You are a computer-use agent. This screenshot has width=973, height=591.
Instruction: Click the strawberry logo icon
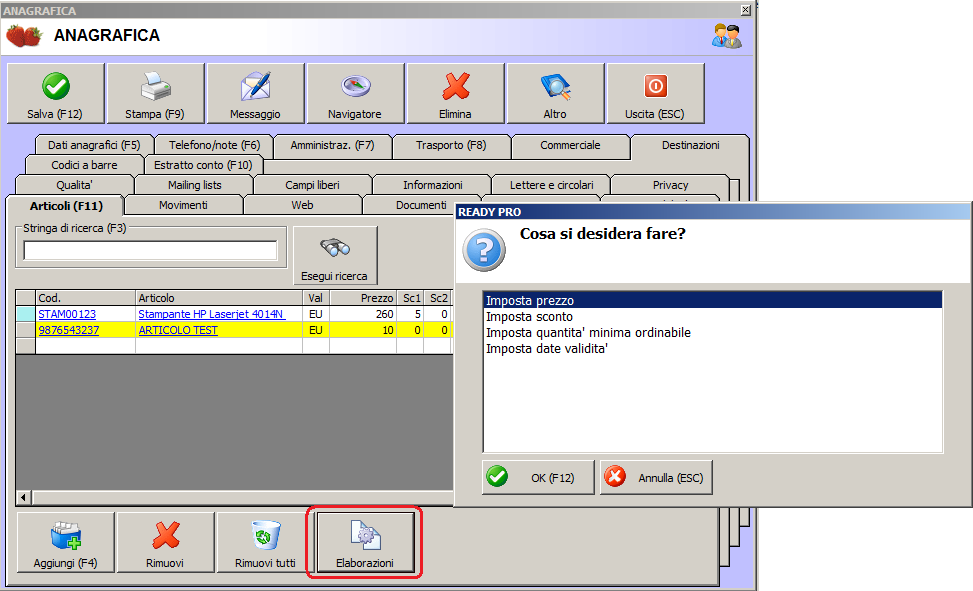(24, 35)
